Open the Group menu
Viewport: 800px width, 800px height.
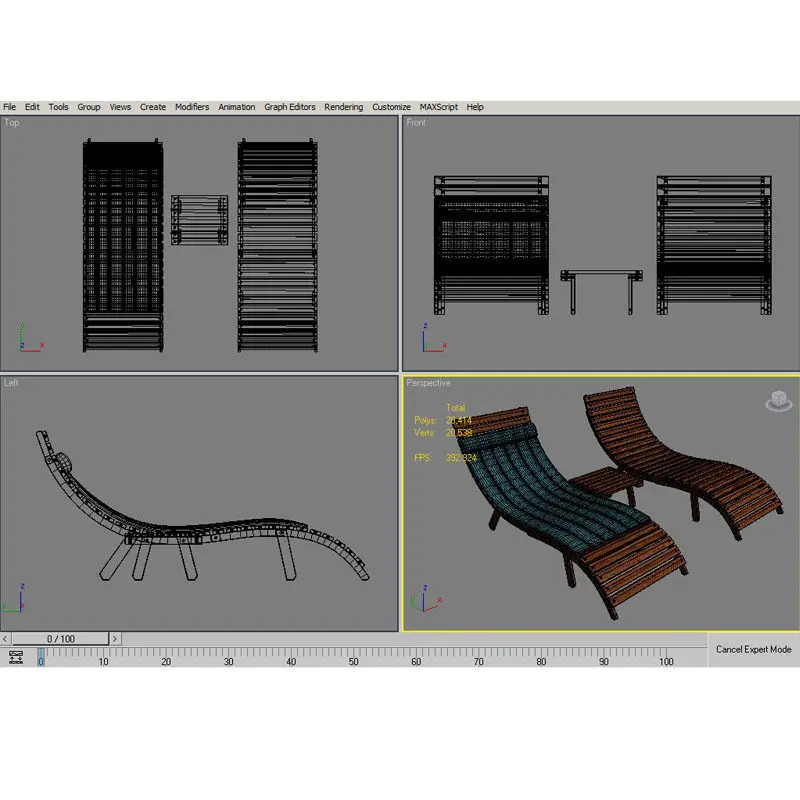tap(89, 107)
